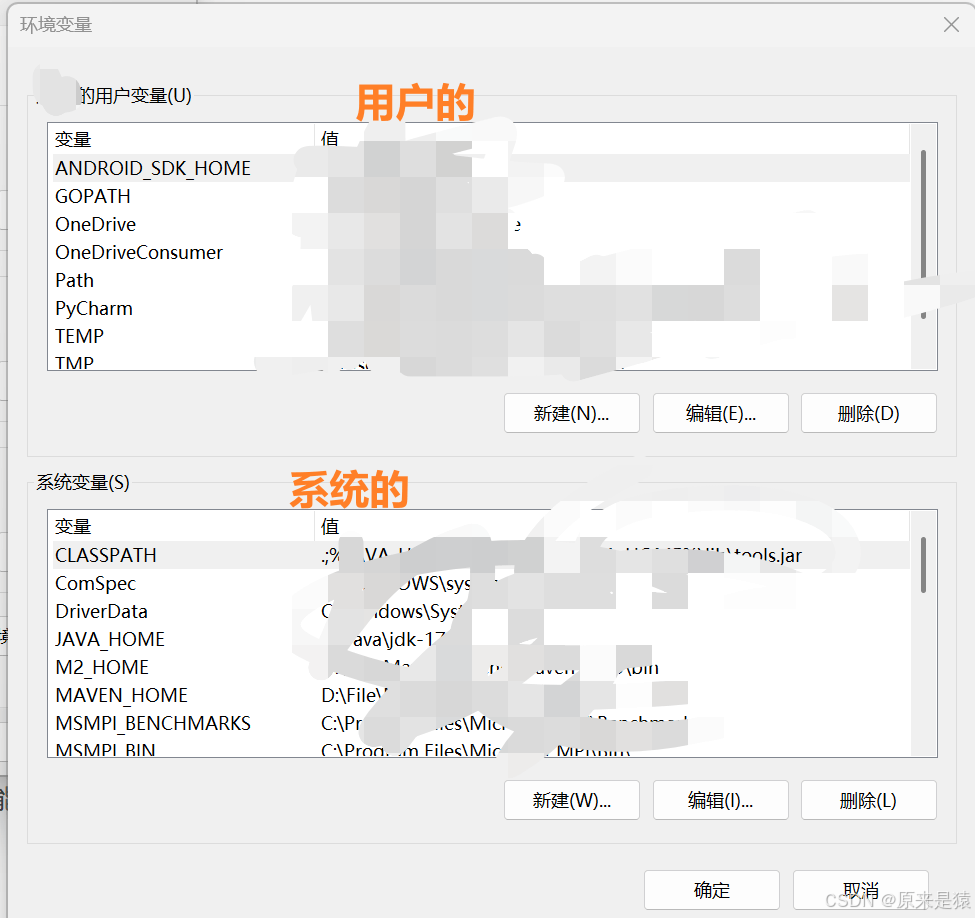Viewport: 975px width, 918px height.
Task: Click 删除(D) under user variables list
Action: pos(868,413)
